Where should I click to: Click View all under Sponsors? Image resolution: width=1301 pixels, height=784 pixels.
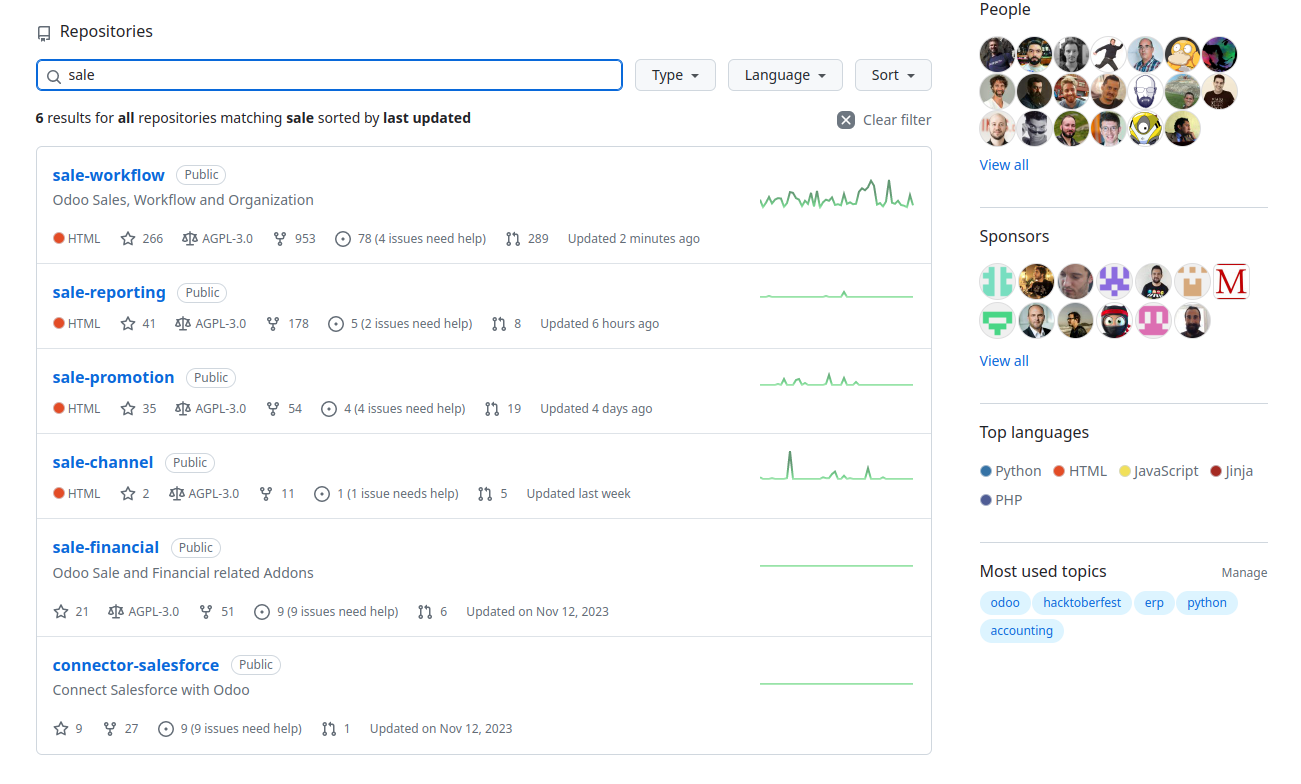(x=1004, y=361)
